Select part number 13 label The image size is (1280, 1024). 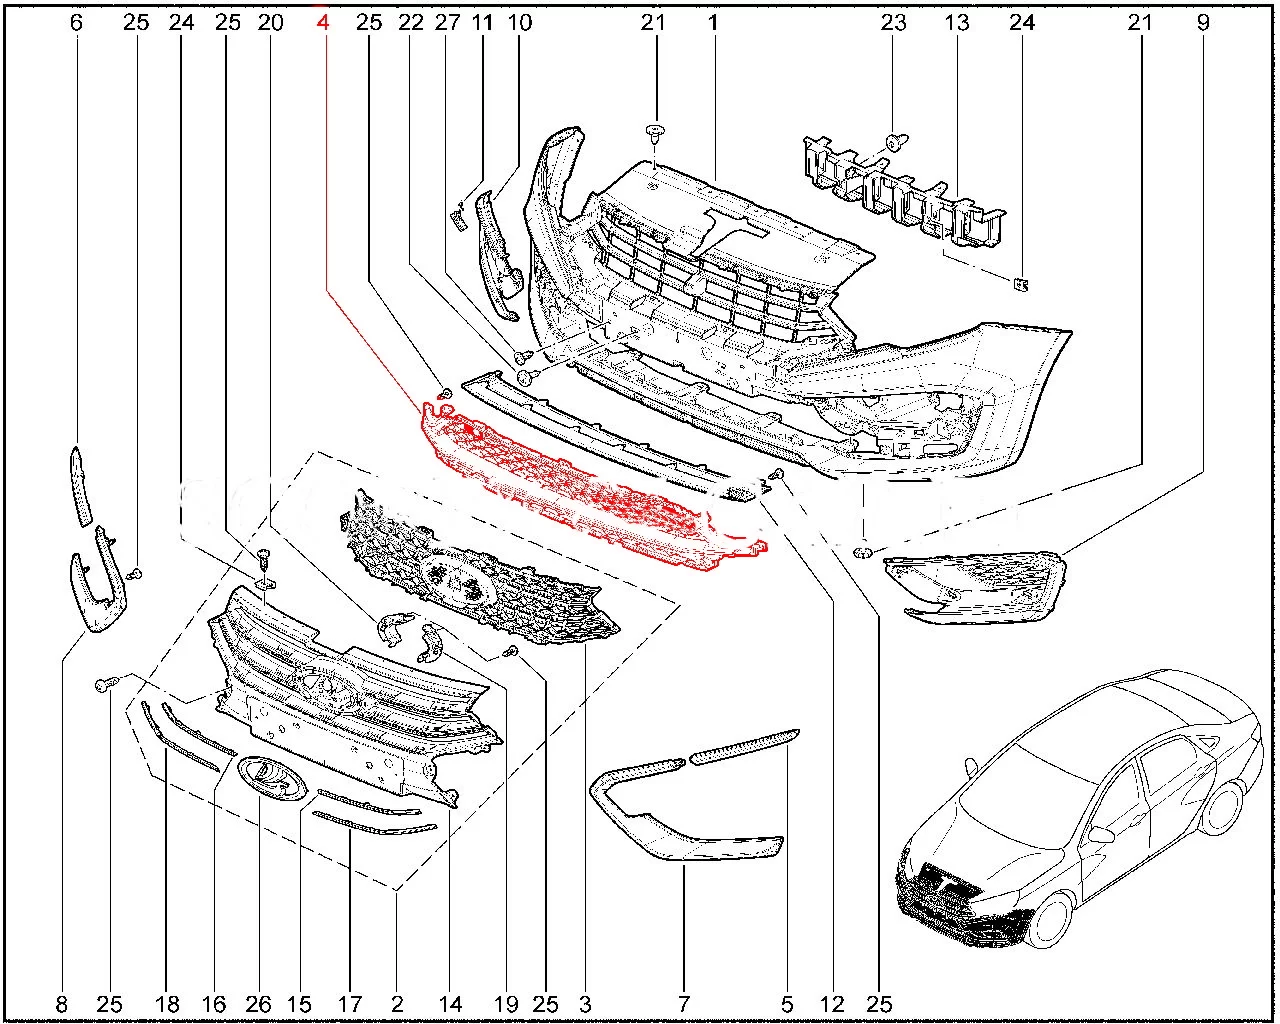pyautogui.click(x=957, y=22)
